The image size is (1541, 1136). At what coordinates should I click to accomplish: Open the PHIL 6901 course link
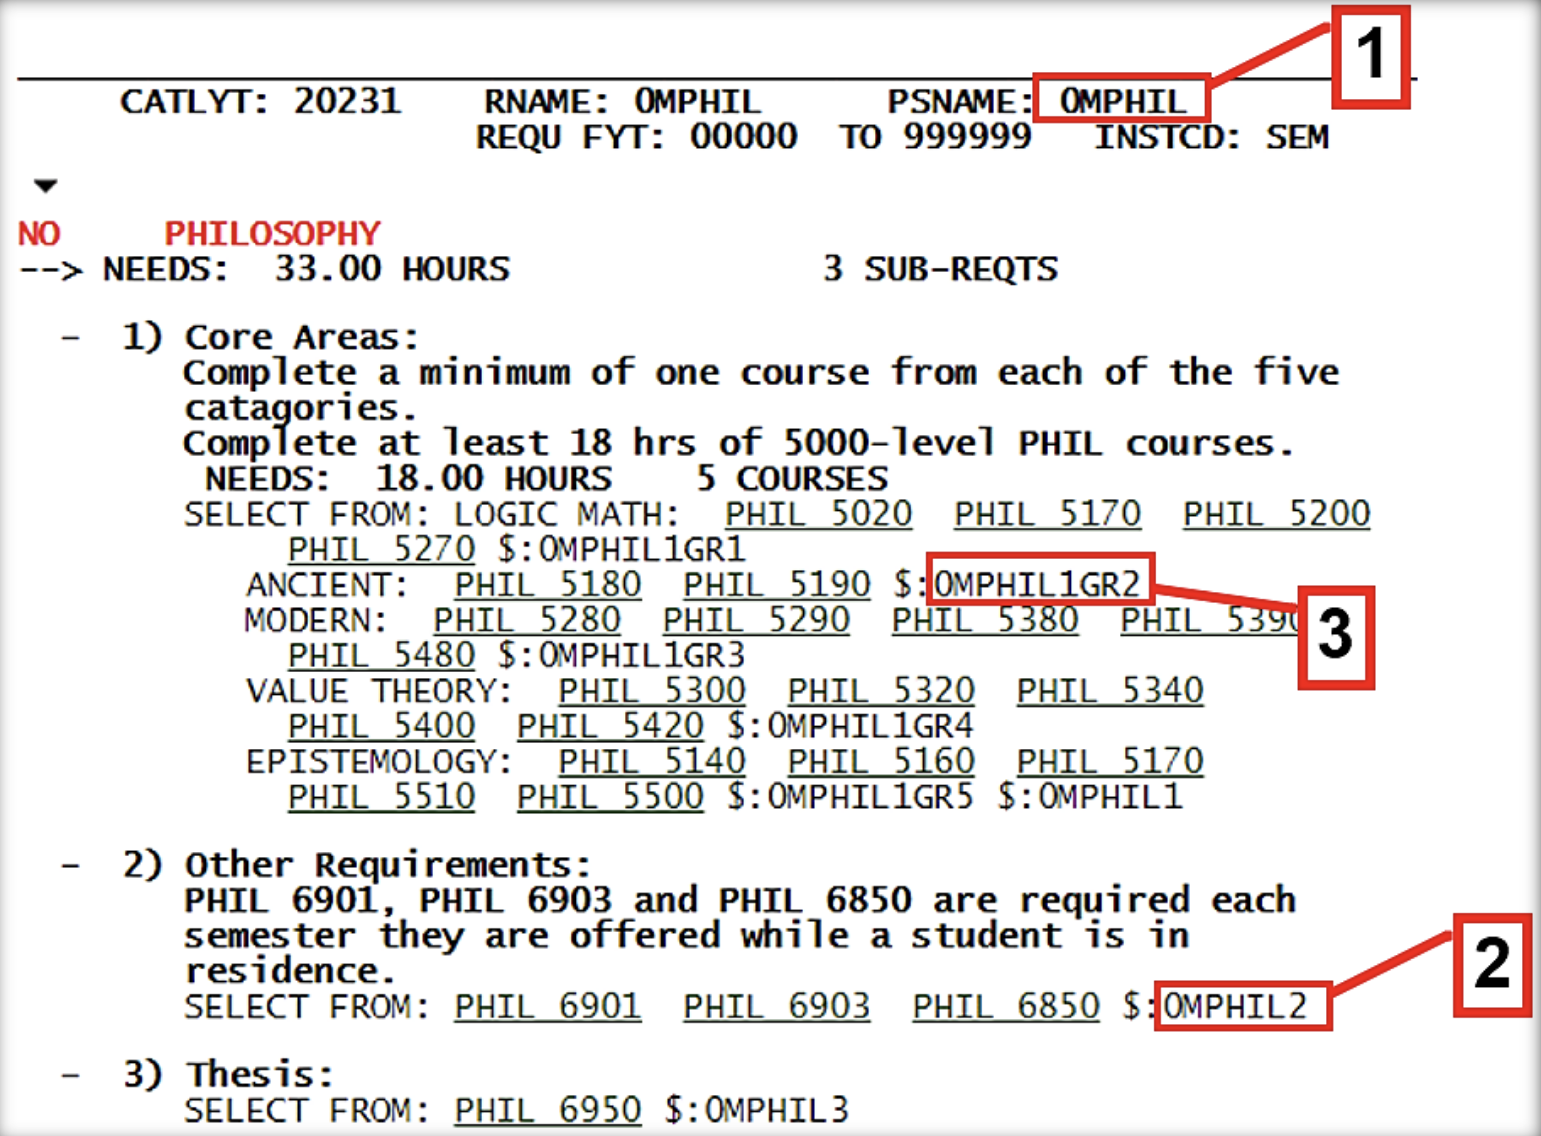coord(547,1006)
